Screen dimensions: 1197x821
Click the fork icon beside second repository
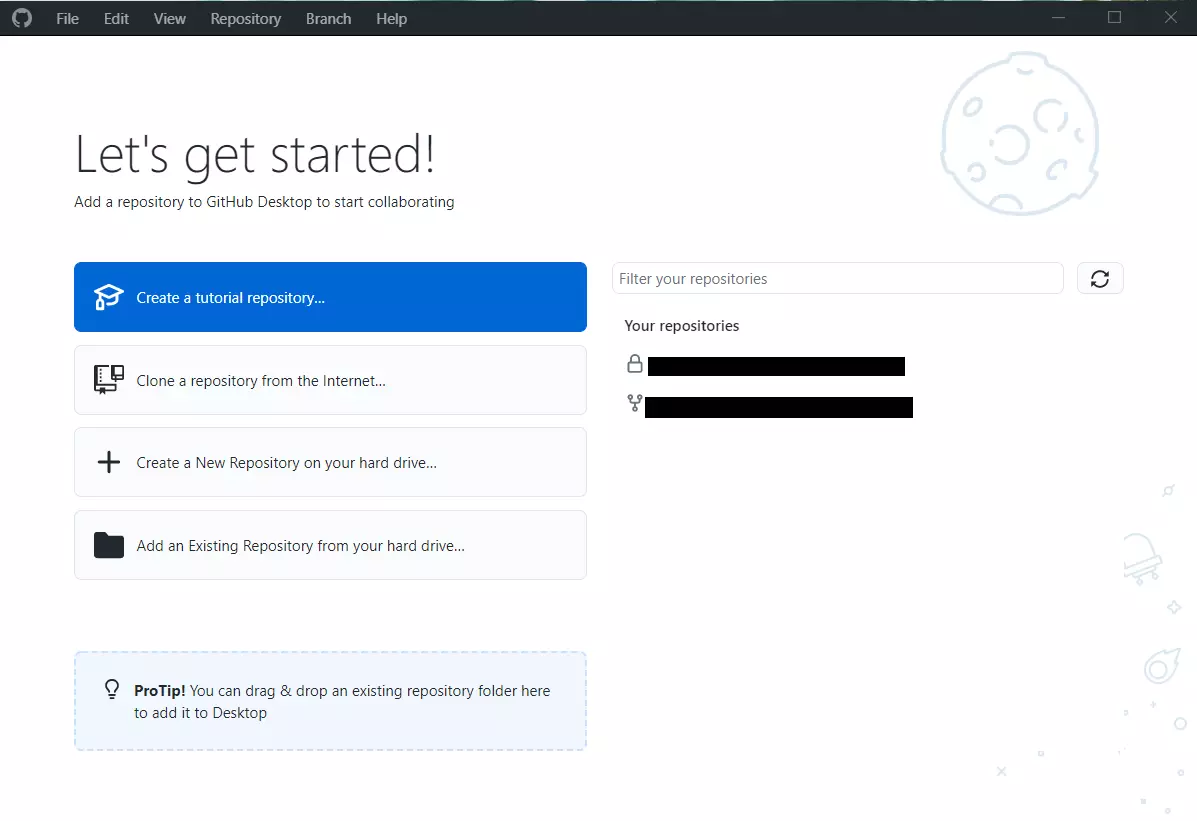coord(634,402)
